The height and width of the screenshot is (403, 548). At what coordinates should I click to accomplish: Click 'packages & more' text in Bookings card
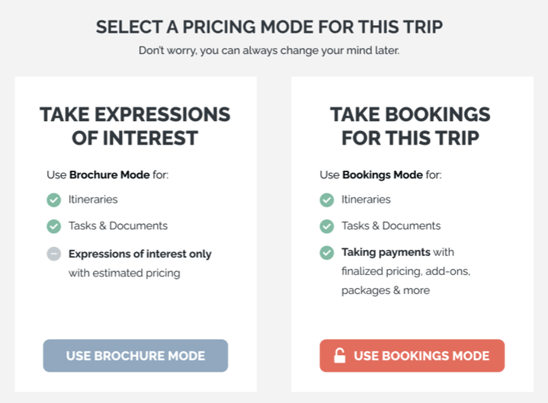coord(385,290)
